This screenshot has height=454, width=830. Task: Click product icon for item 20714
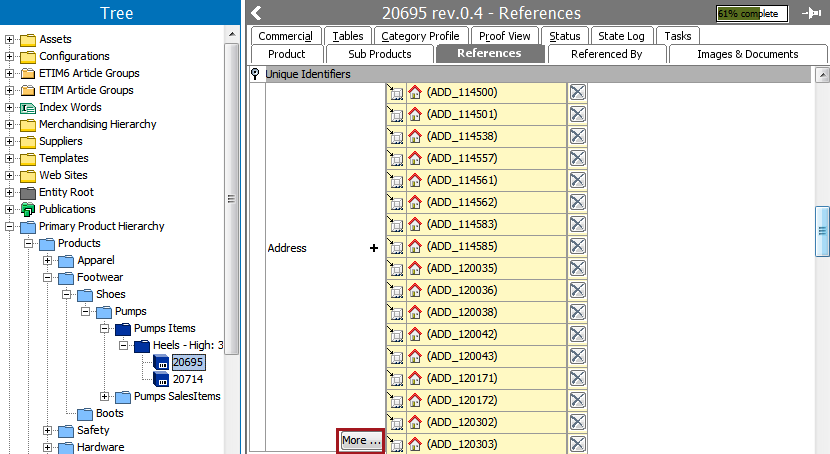161,379
